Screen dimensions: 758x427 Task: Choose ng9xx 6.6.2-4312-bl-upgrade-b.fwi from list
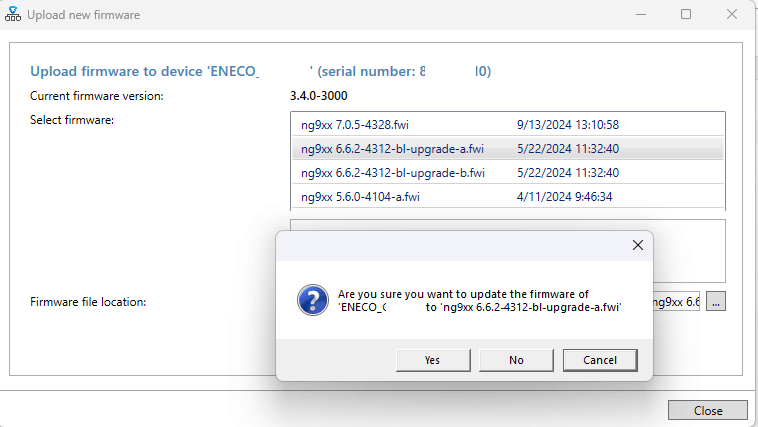392,173
